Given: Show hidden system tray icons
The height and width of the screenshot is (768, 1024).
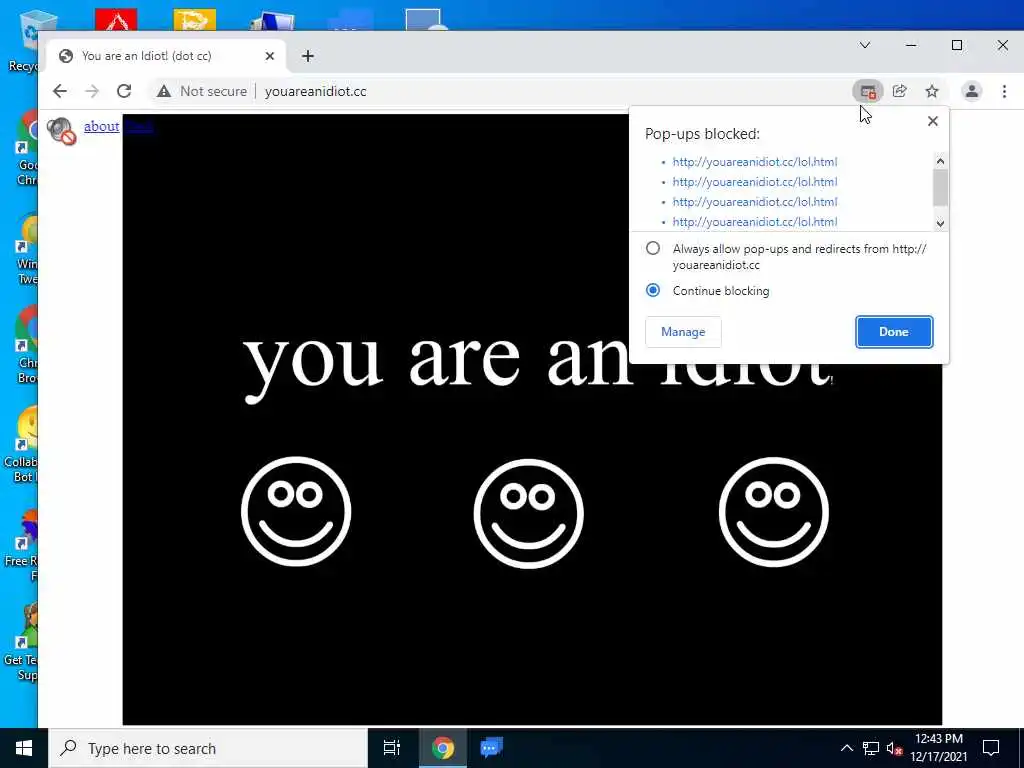Looking at the screenshot, I should [846, 748].
